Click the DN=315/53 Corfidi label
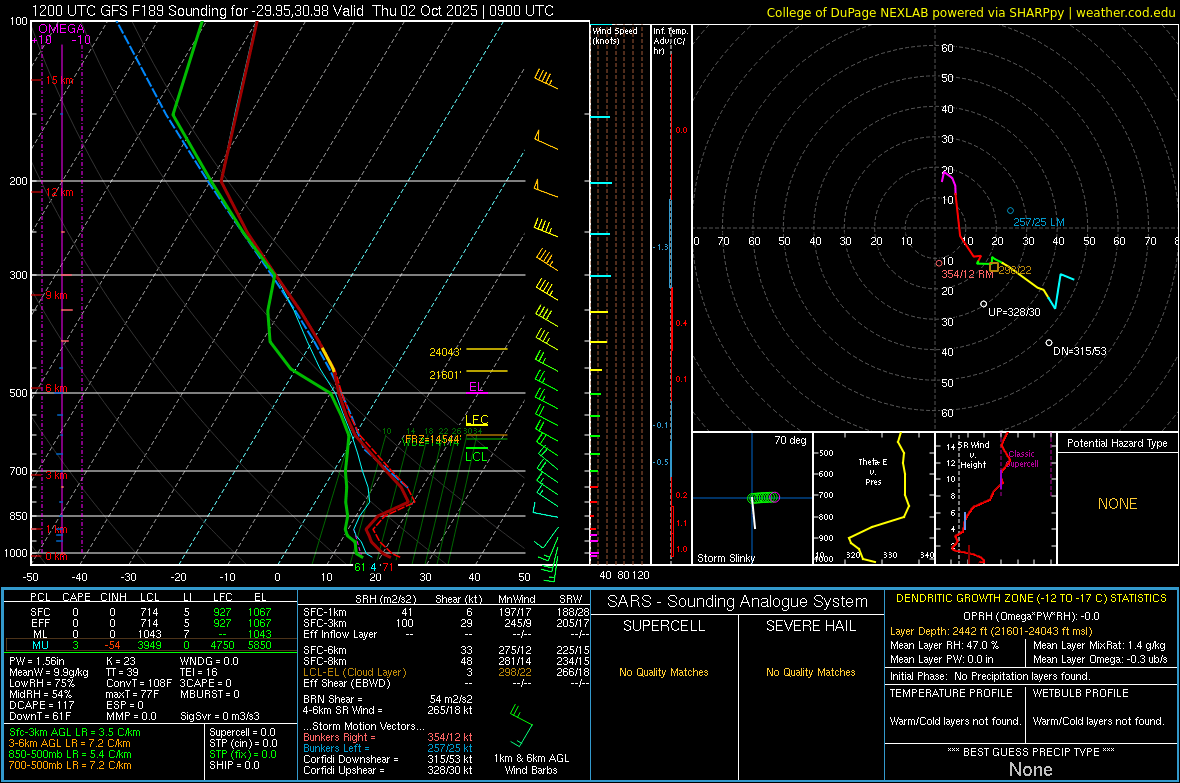This screenshot has width=1180, height=783. [1080, 351]
